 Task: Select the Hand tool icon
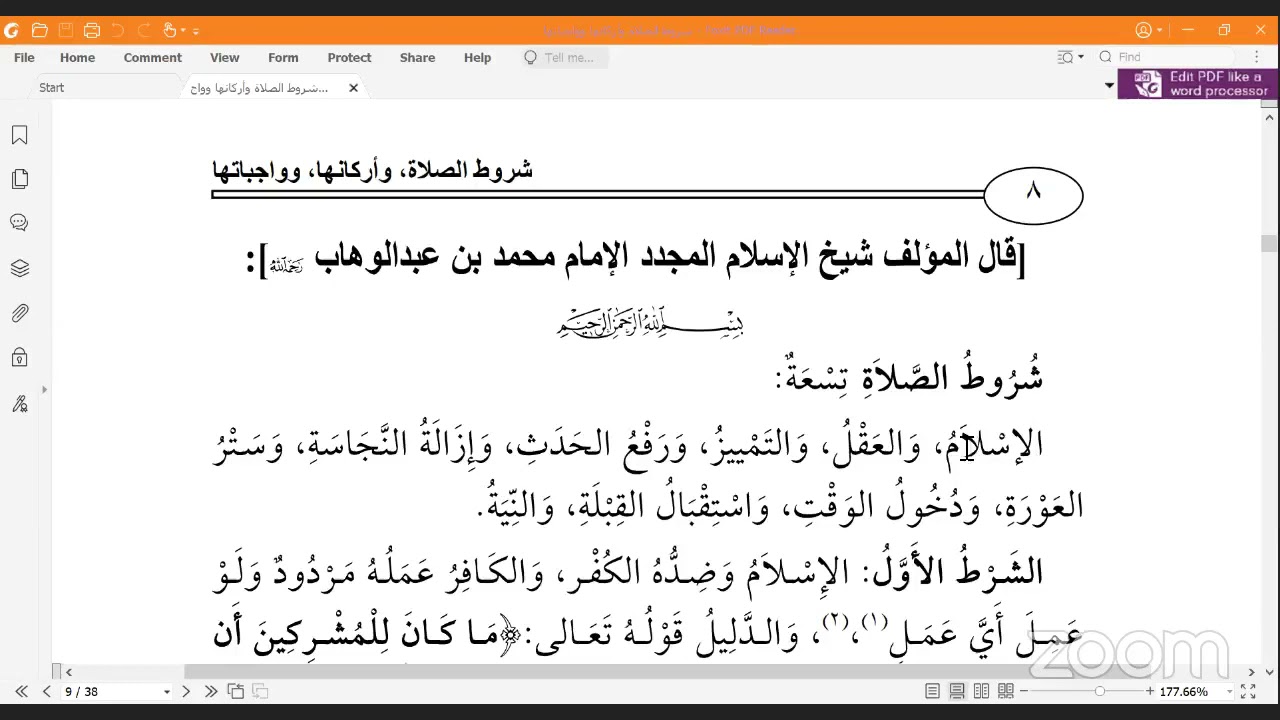point(169,30)
